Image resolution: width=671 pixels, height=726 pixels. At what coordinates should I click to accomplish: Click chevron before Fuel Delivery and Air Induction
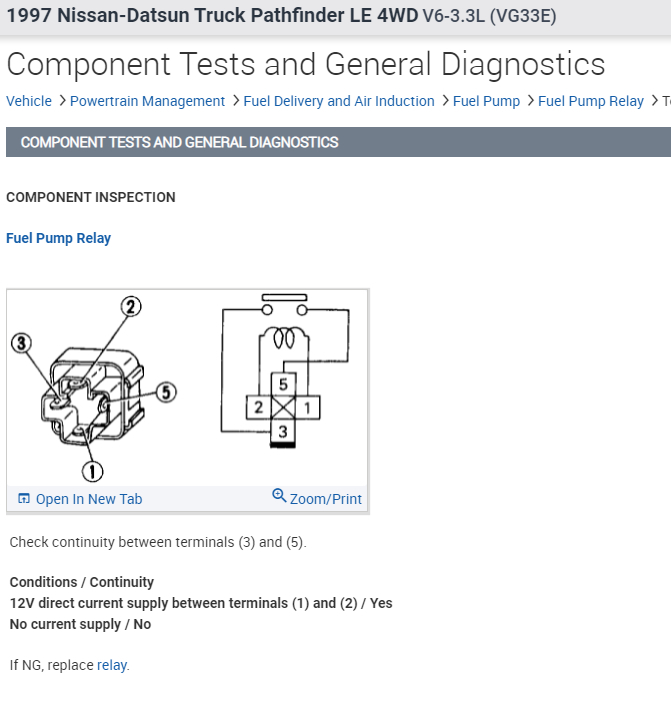pos(235,100)
